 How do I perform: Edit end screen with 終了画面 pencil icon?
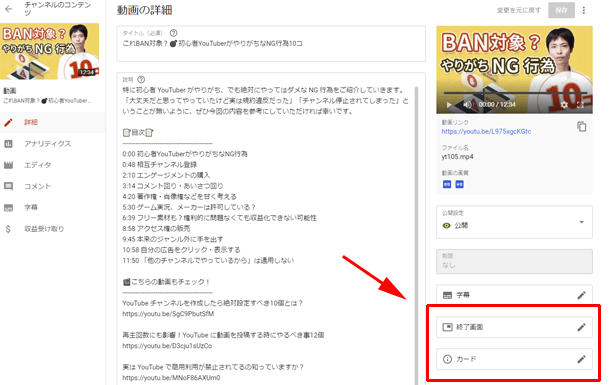(581, 327)
